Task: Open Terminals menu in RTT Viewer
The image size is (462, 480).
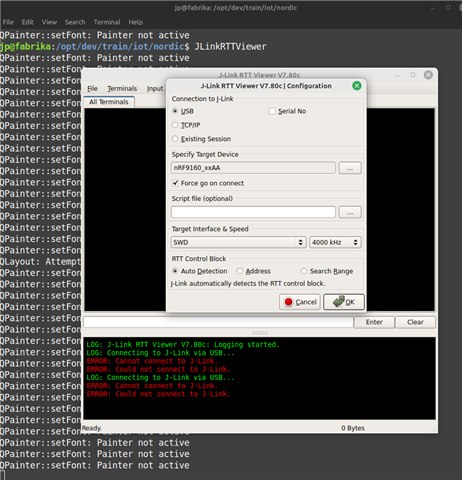Action: pyautogui.click(x=122, y=88)
